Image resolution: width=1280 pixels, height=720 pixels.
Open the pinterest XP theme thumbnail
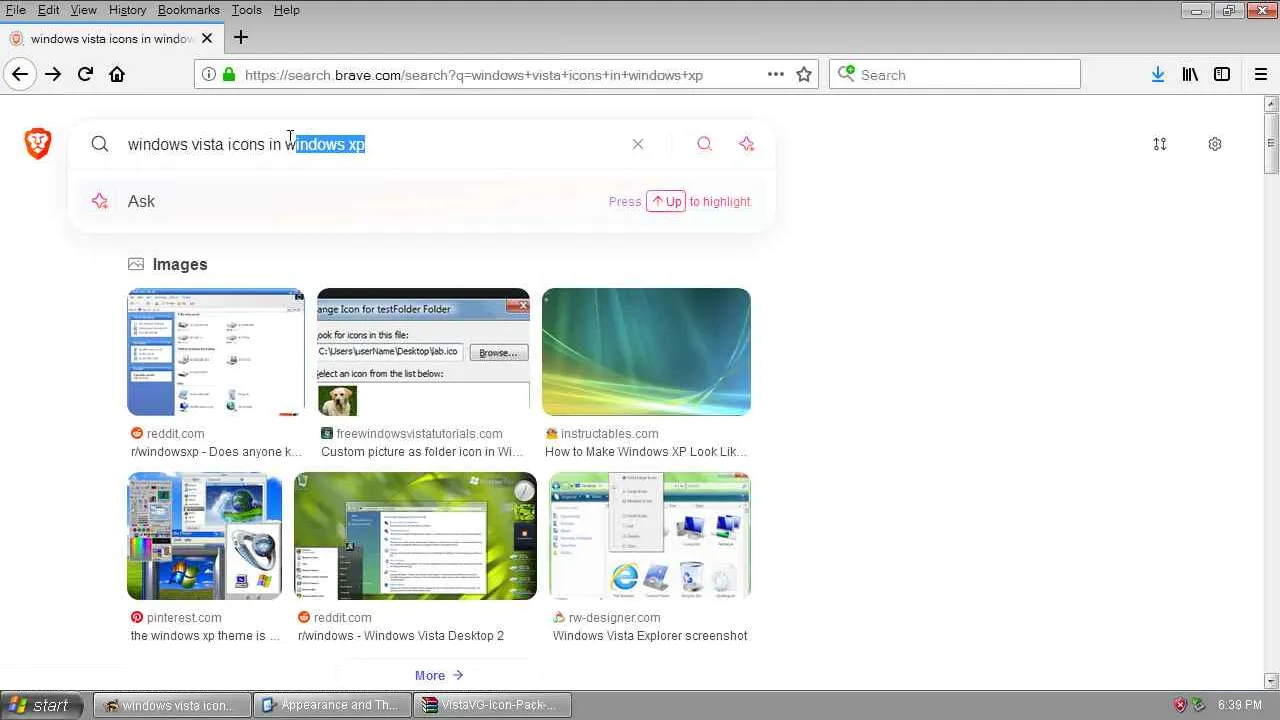(204, 536)
